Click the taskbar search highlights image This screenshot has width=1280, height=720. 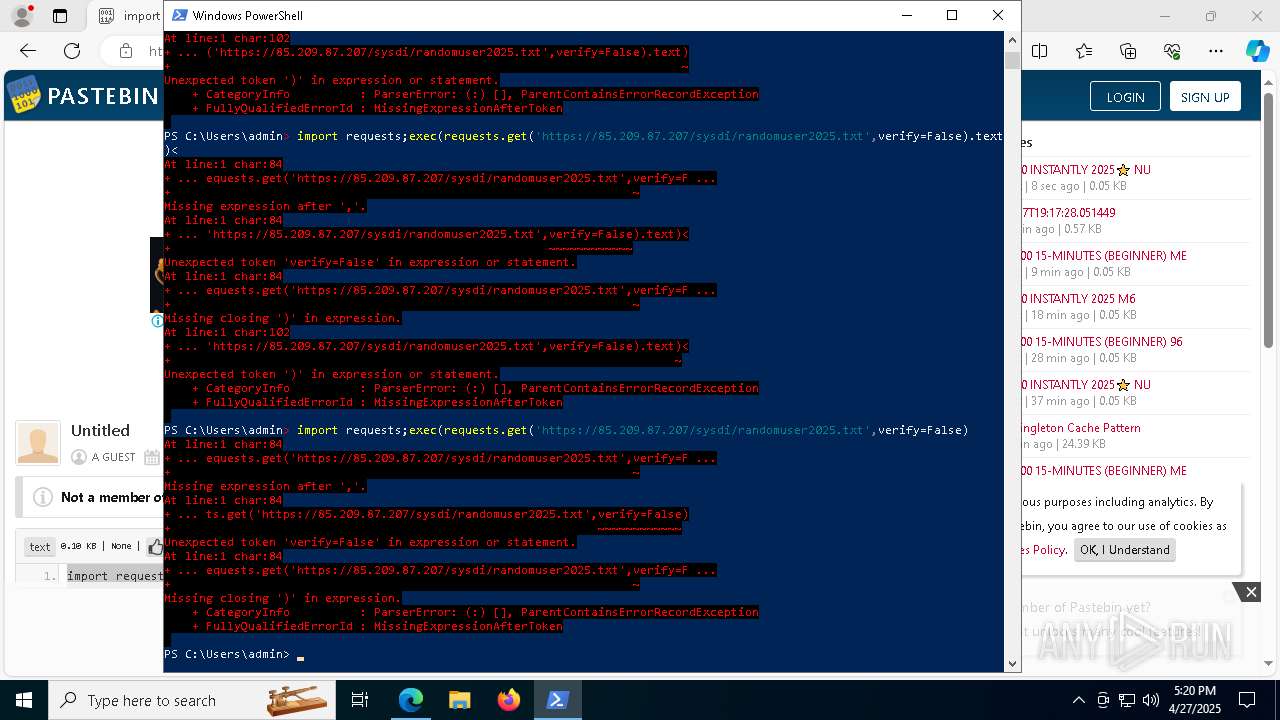pyautogui.click(x=297, y=700)
